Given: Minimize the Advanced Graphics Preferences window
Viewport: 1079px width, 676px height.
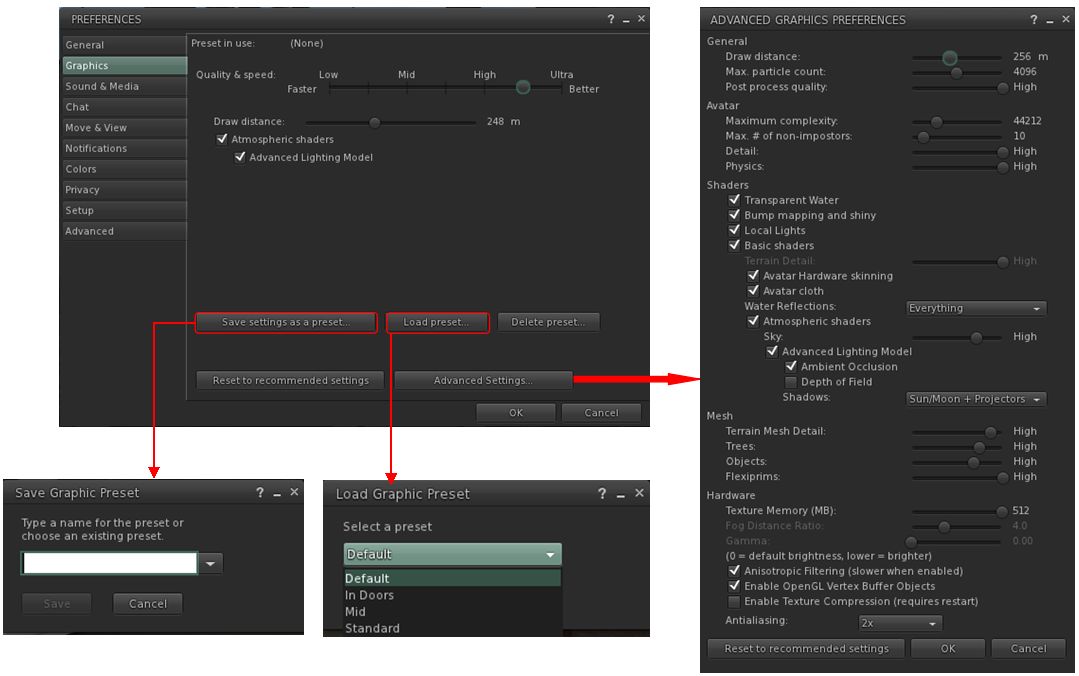Looking at the screenshot, I should [1051, 21].
